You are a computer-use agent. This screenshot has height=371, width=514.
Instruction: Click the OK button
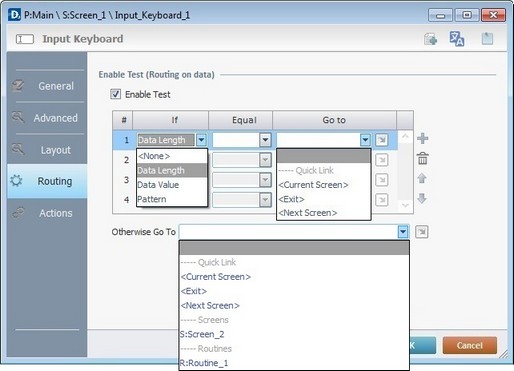(x=423, y=345)
